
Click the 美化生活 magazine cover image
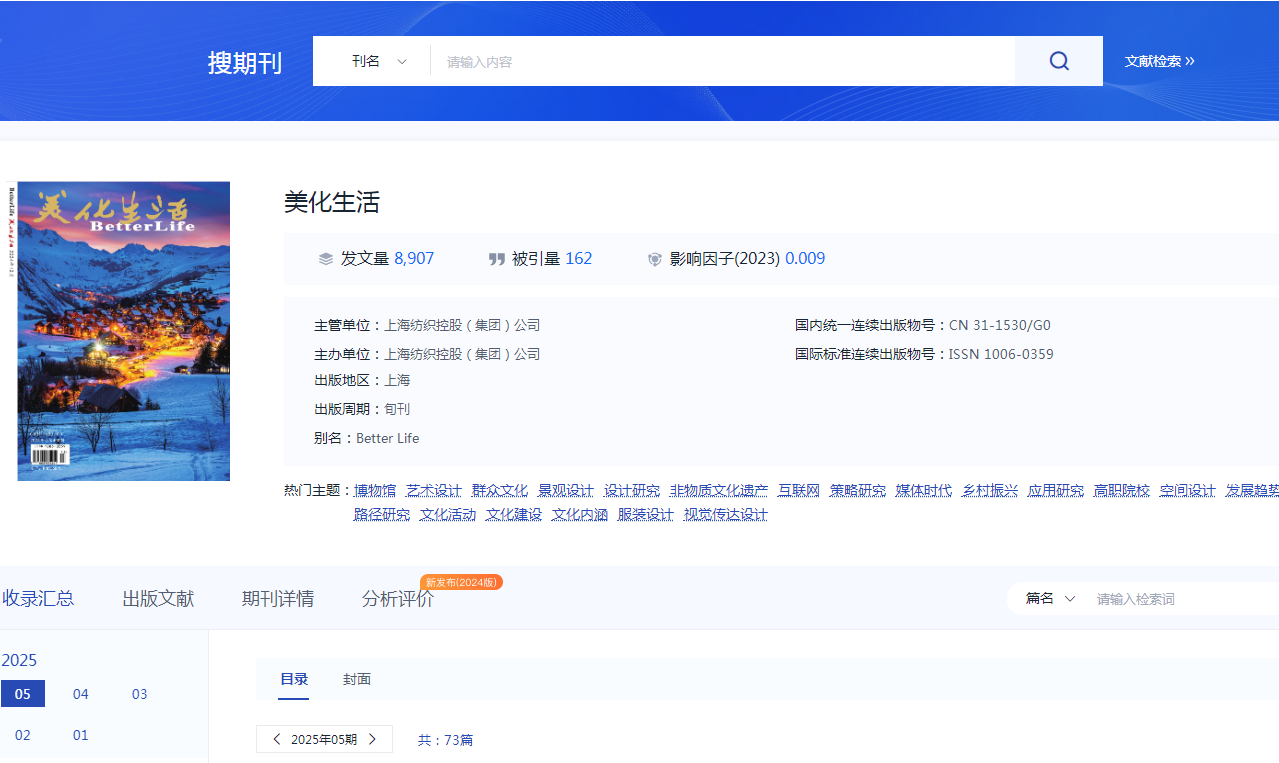[x=119, y=331]
